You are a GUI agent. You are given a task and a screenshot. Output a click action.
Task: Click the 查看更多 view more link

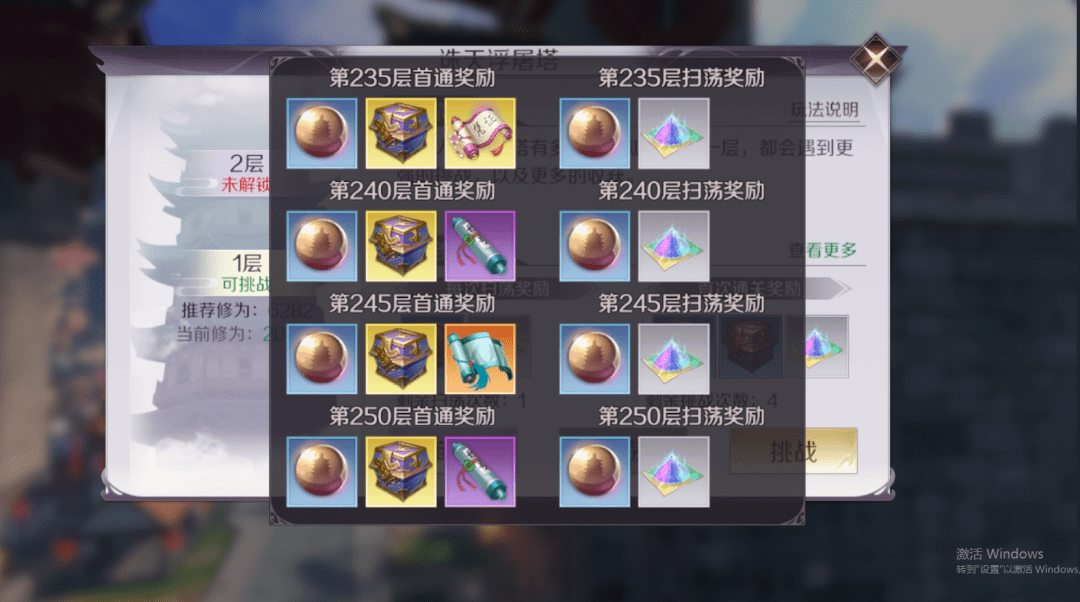pos(823,250)
